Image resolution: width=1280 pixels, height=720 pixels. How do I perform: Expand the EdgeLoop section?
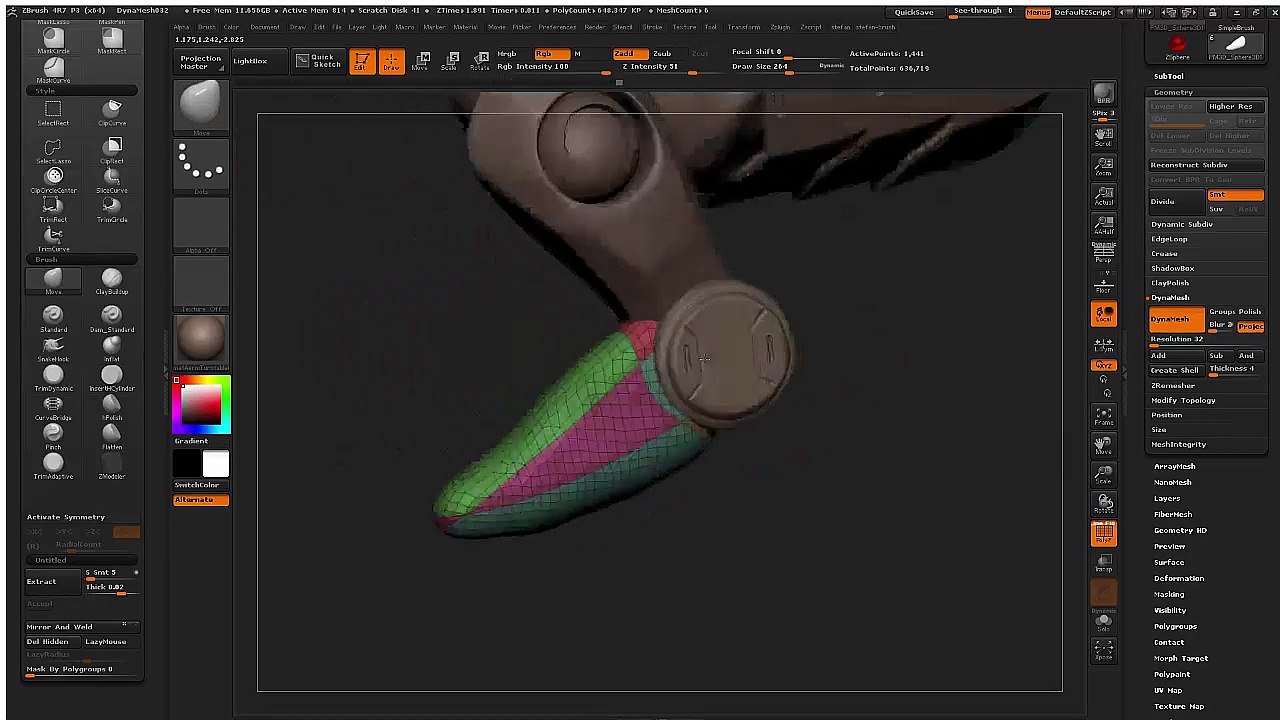click(x=1169, y=239)
